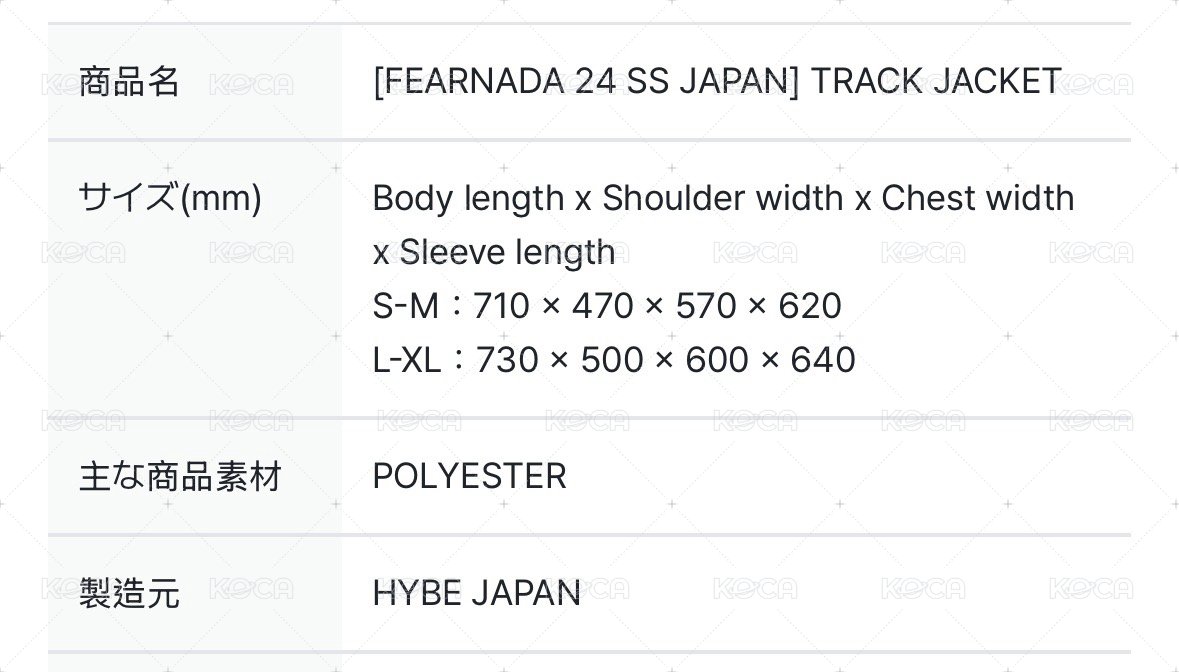Click the 620 sleeve length value

(809, 306)
